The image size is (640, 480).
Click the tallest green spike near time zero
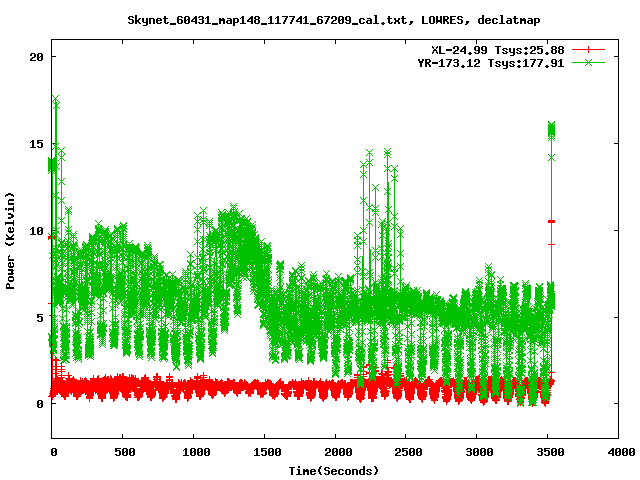tap(56, 100)
